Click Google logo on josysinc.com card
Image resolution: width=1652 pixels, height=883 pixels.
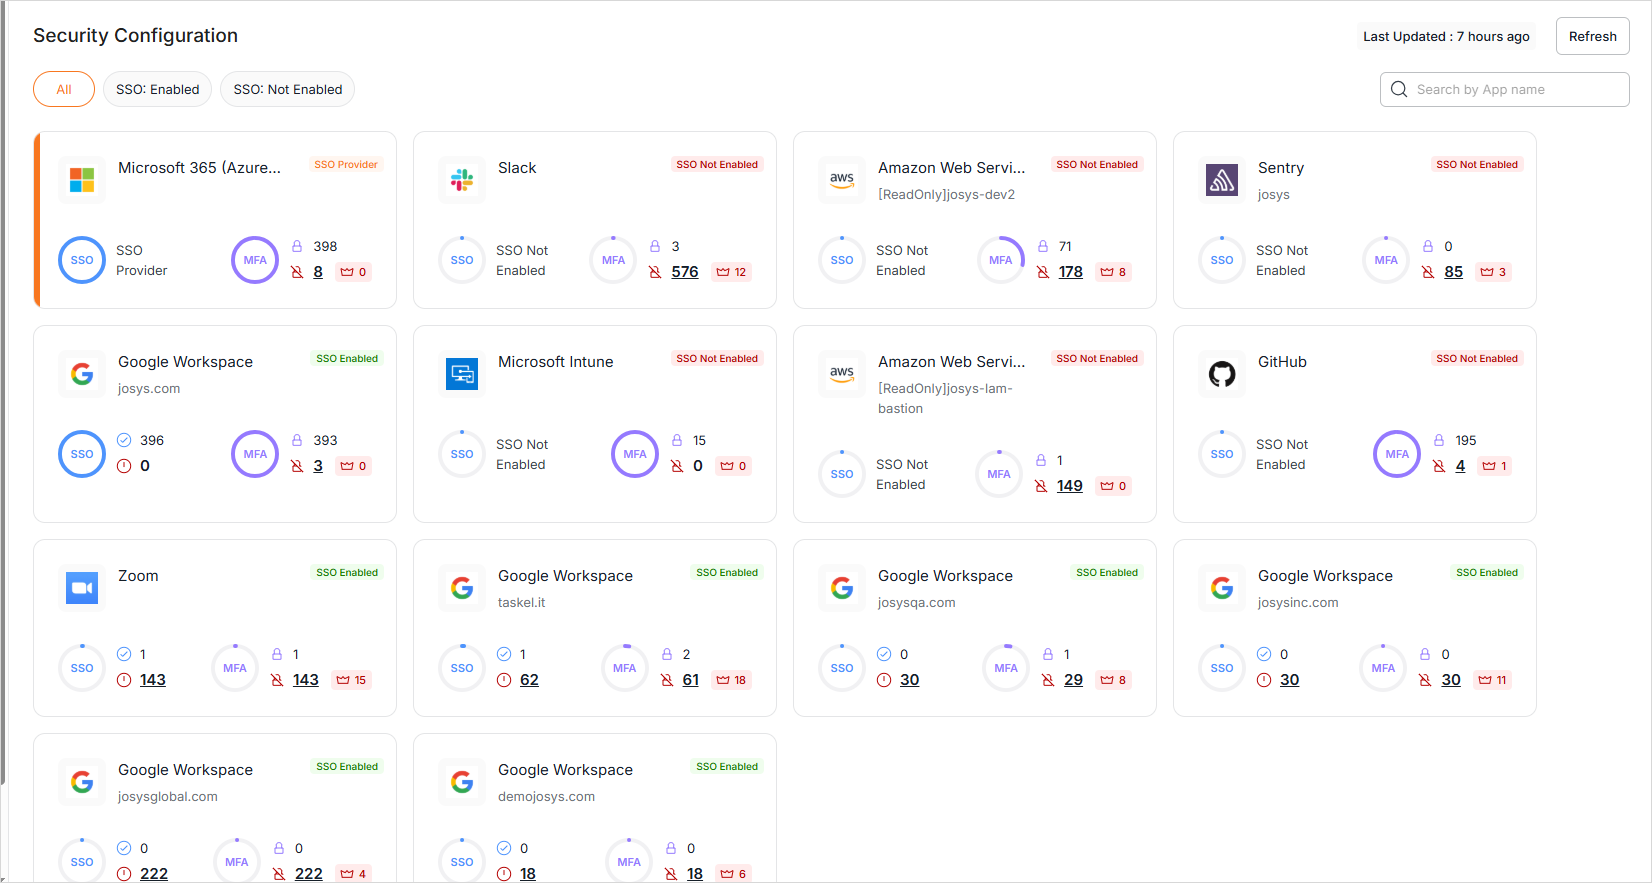[x=1222, y=588]
